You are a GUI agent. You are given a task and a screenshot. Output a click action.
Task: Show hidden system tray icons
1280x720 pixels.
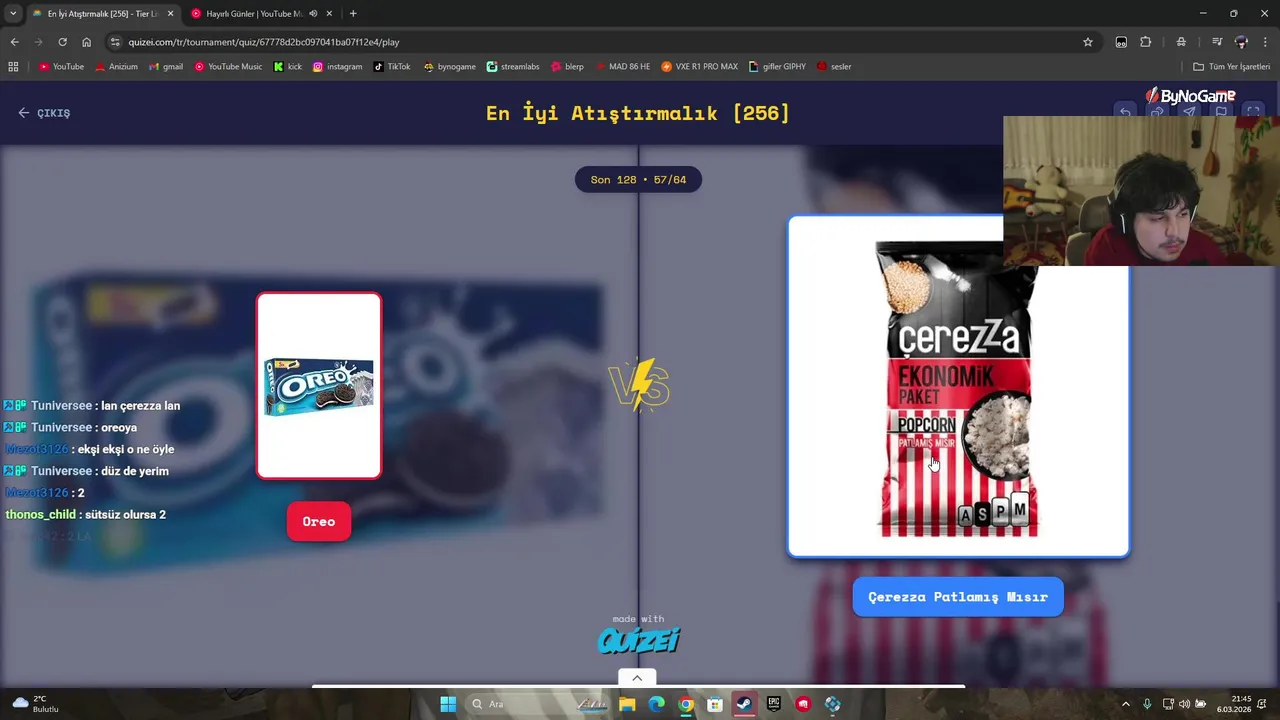coord(1125,704)
